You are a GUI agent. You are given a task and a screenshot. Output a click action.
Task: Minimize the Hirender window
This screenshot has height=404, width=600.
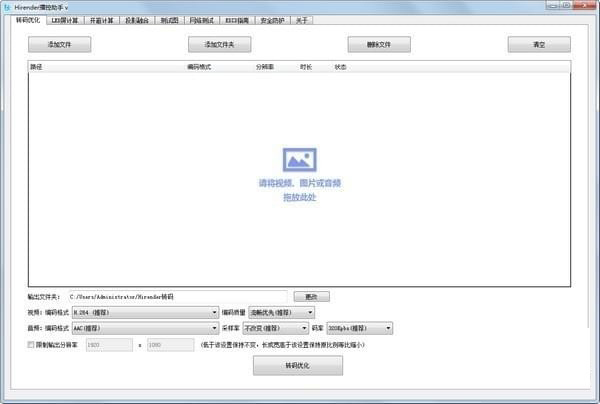tap(553, 5)
